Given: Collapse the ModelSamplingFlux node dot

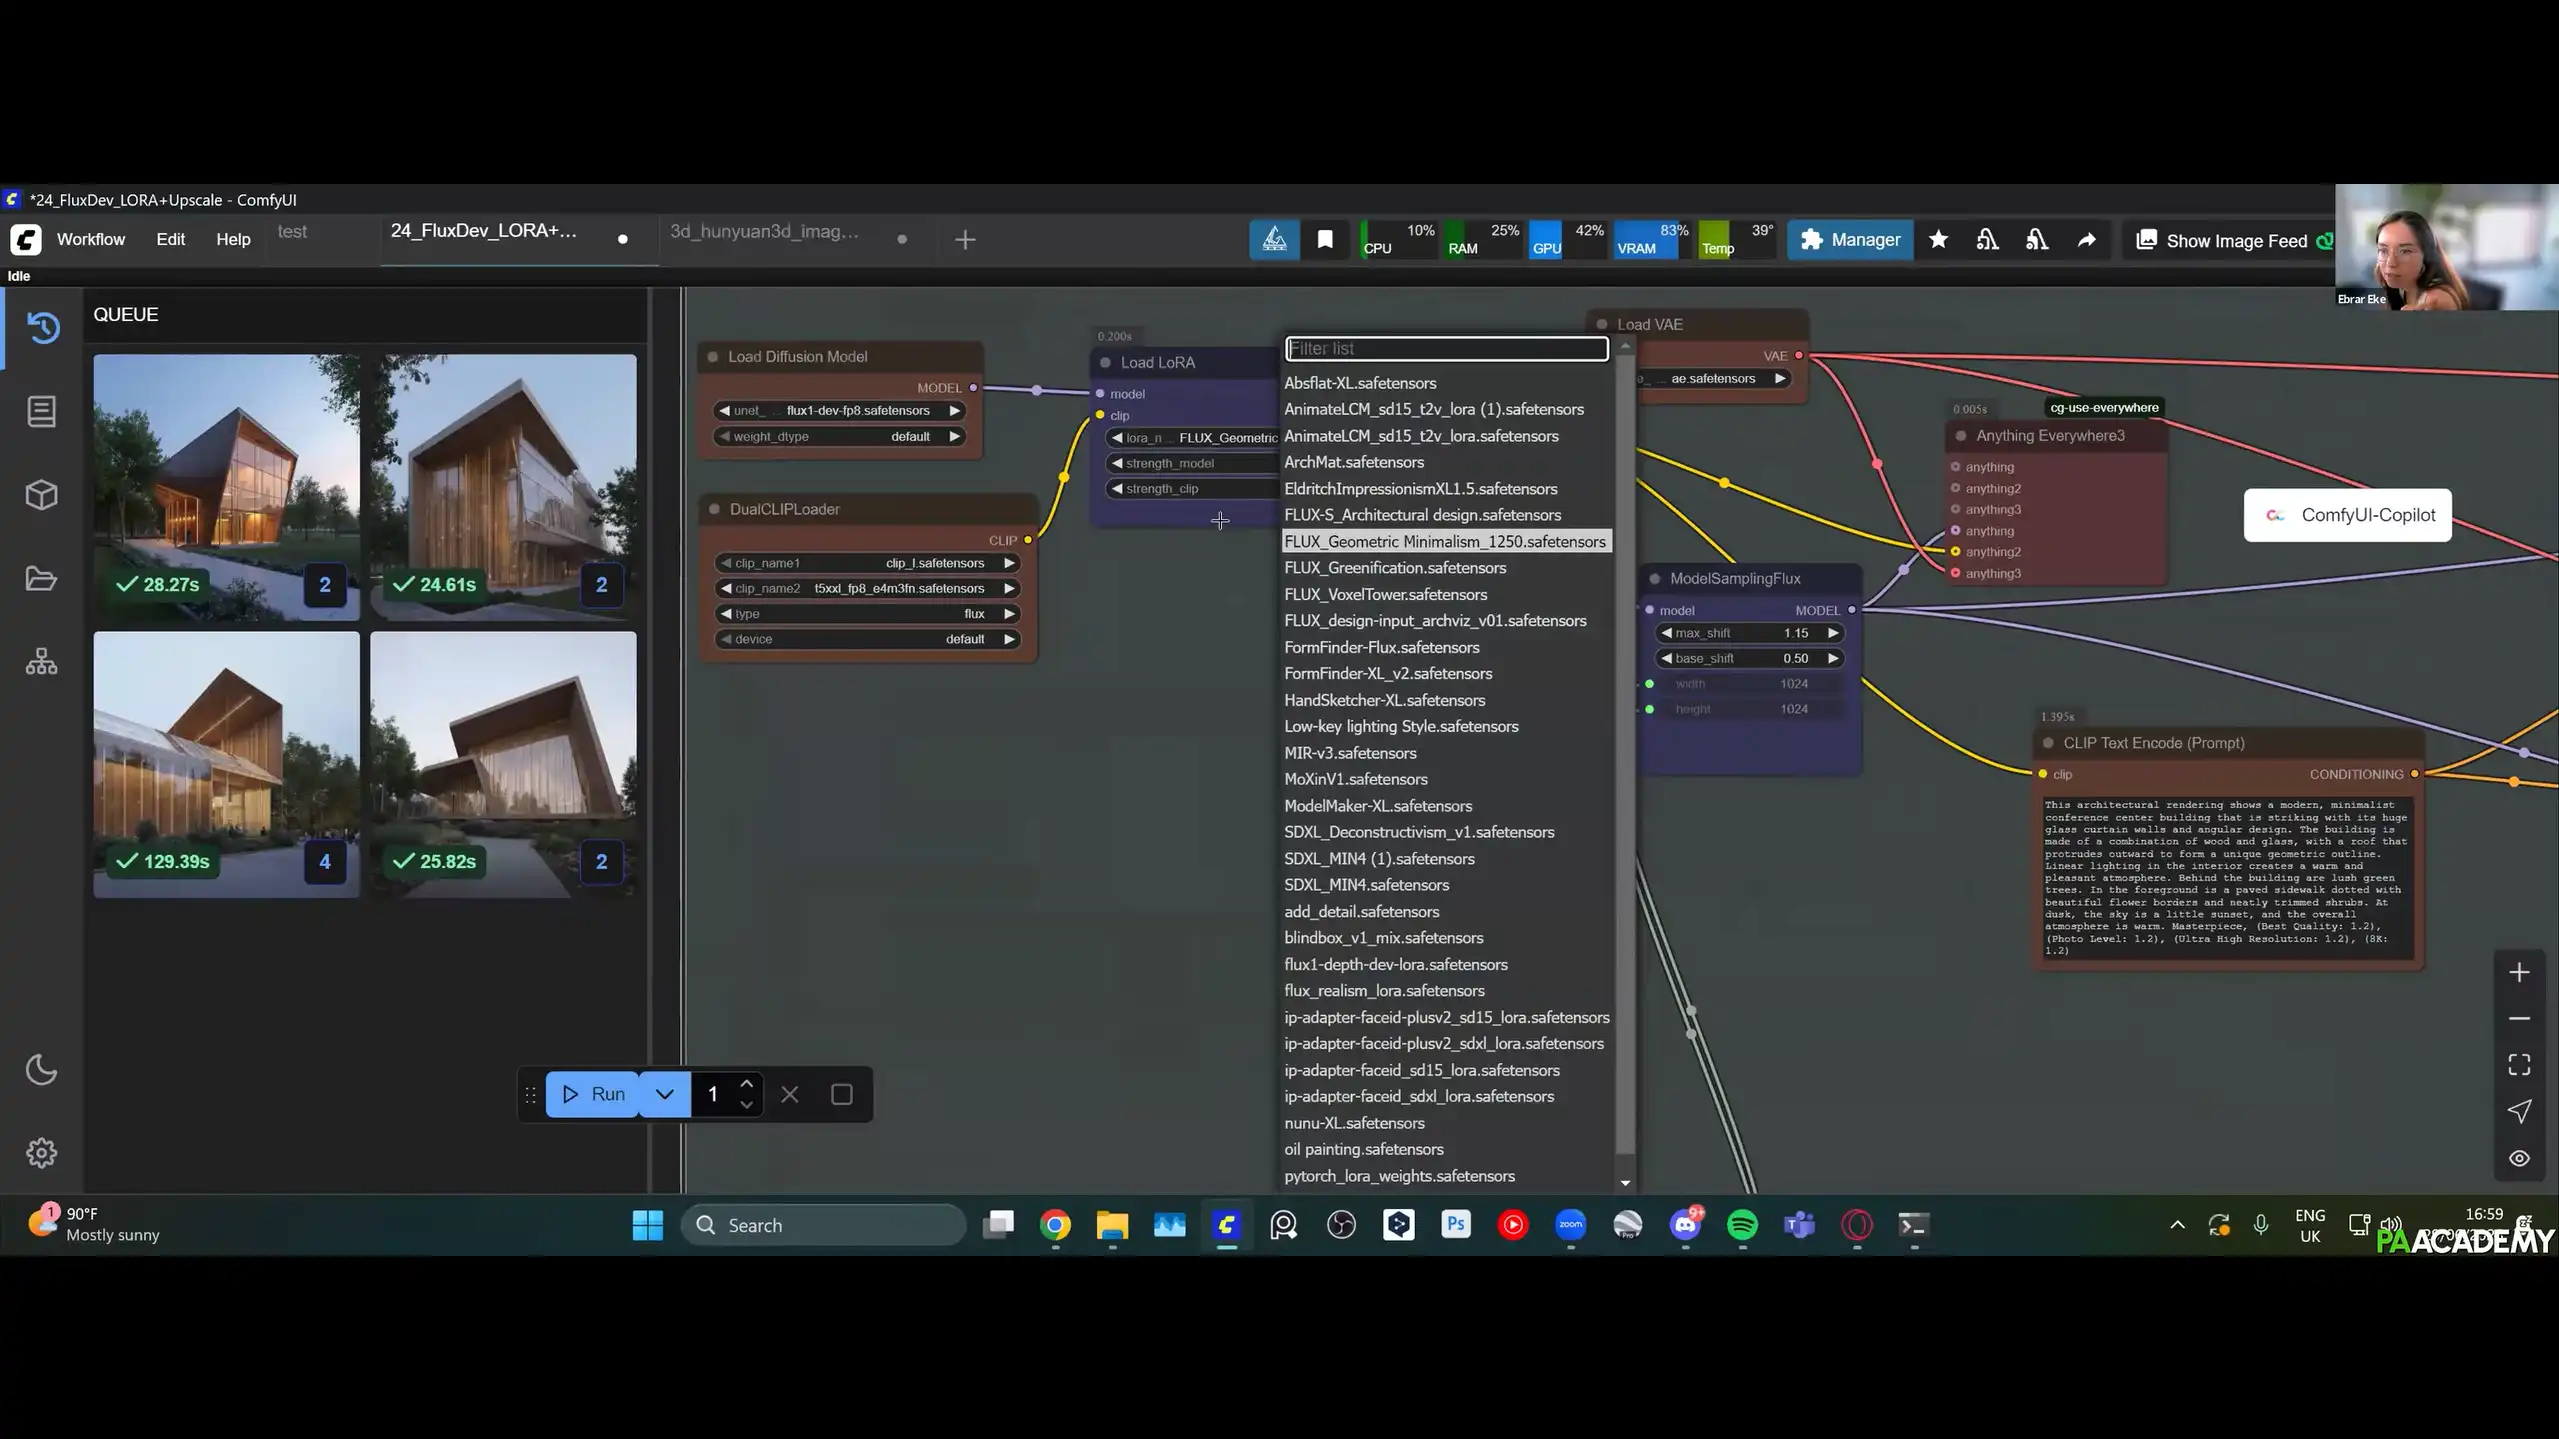Looking at the screenshot, I should (x=1655, y=579).
